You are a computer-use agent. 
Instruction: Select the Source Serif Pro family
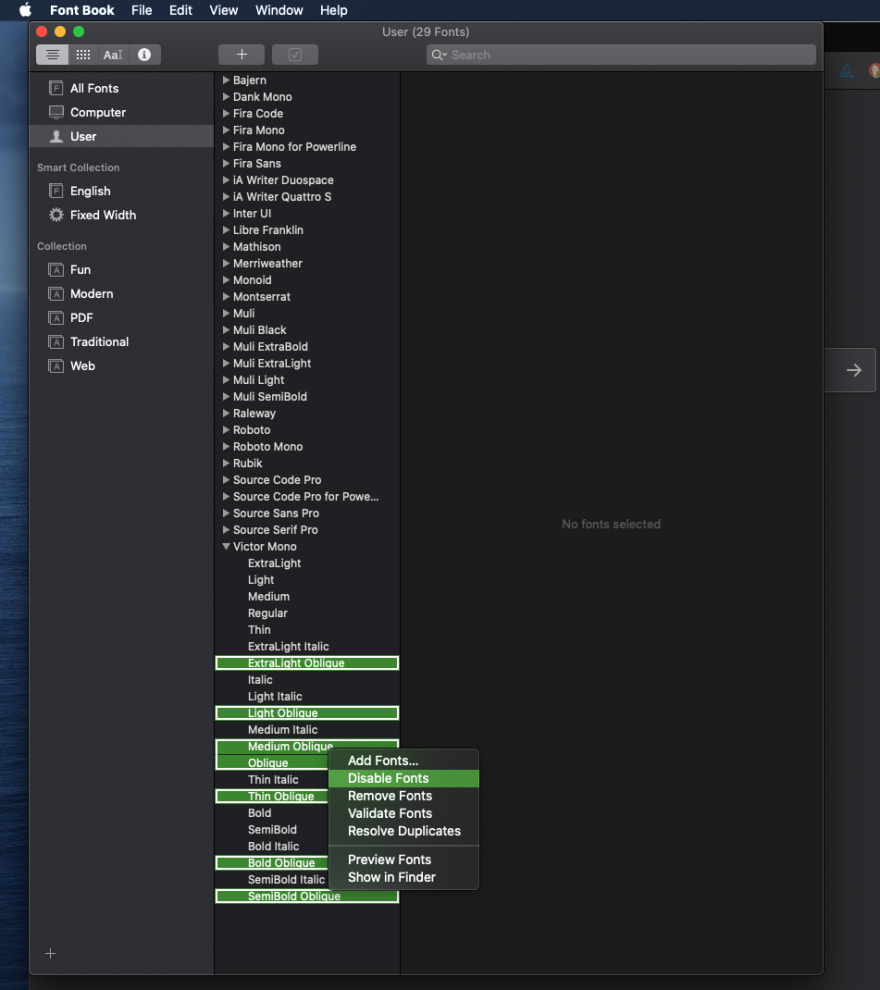coord(275,530)
